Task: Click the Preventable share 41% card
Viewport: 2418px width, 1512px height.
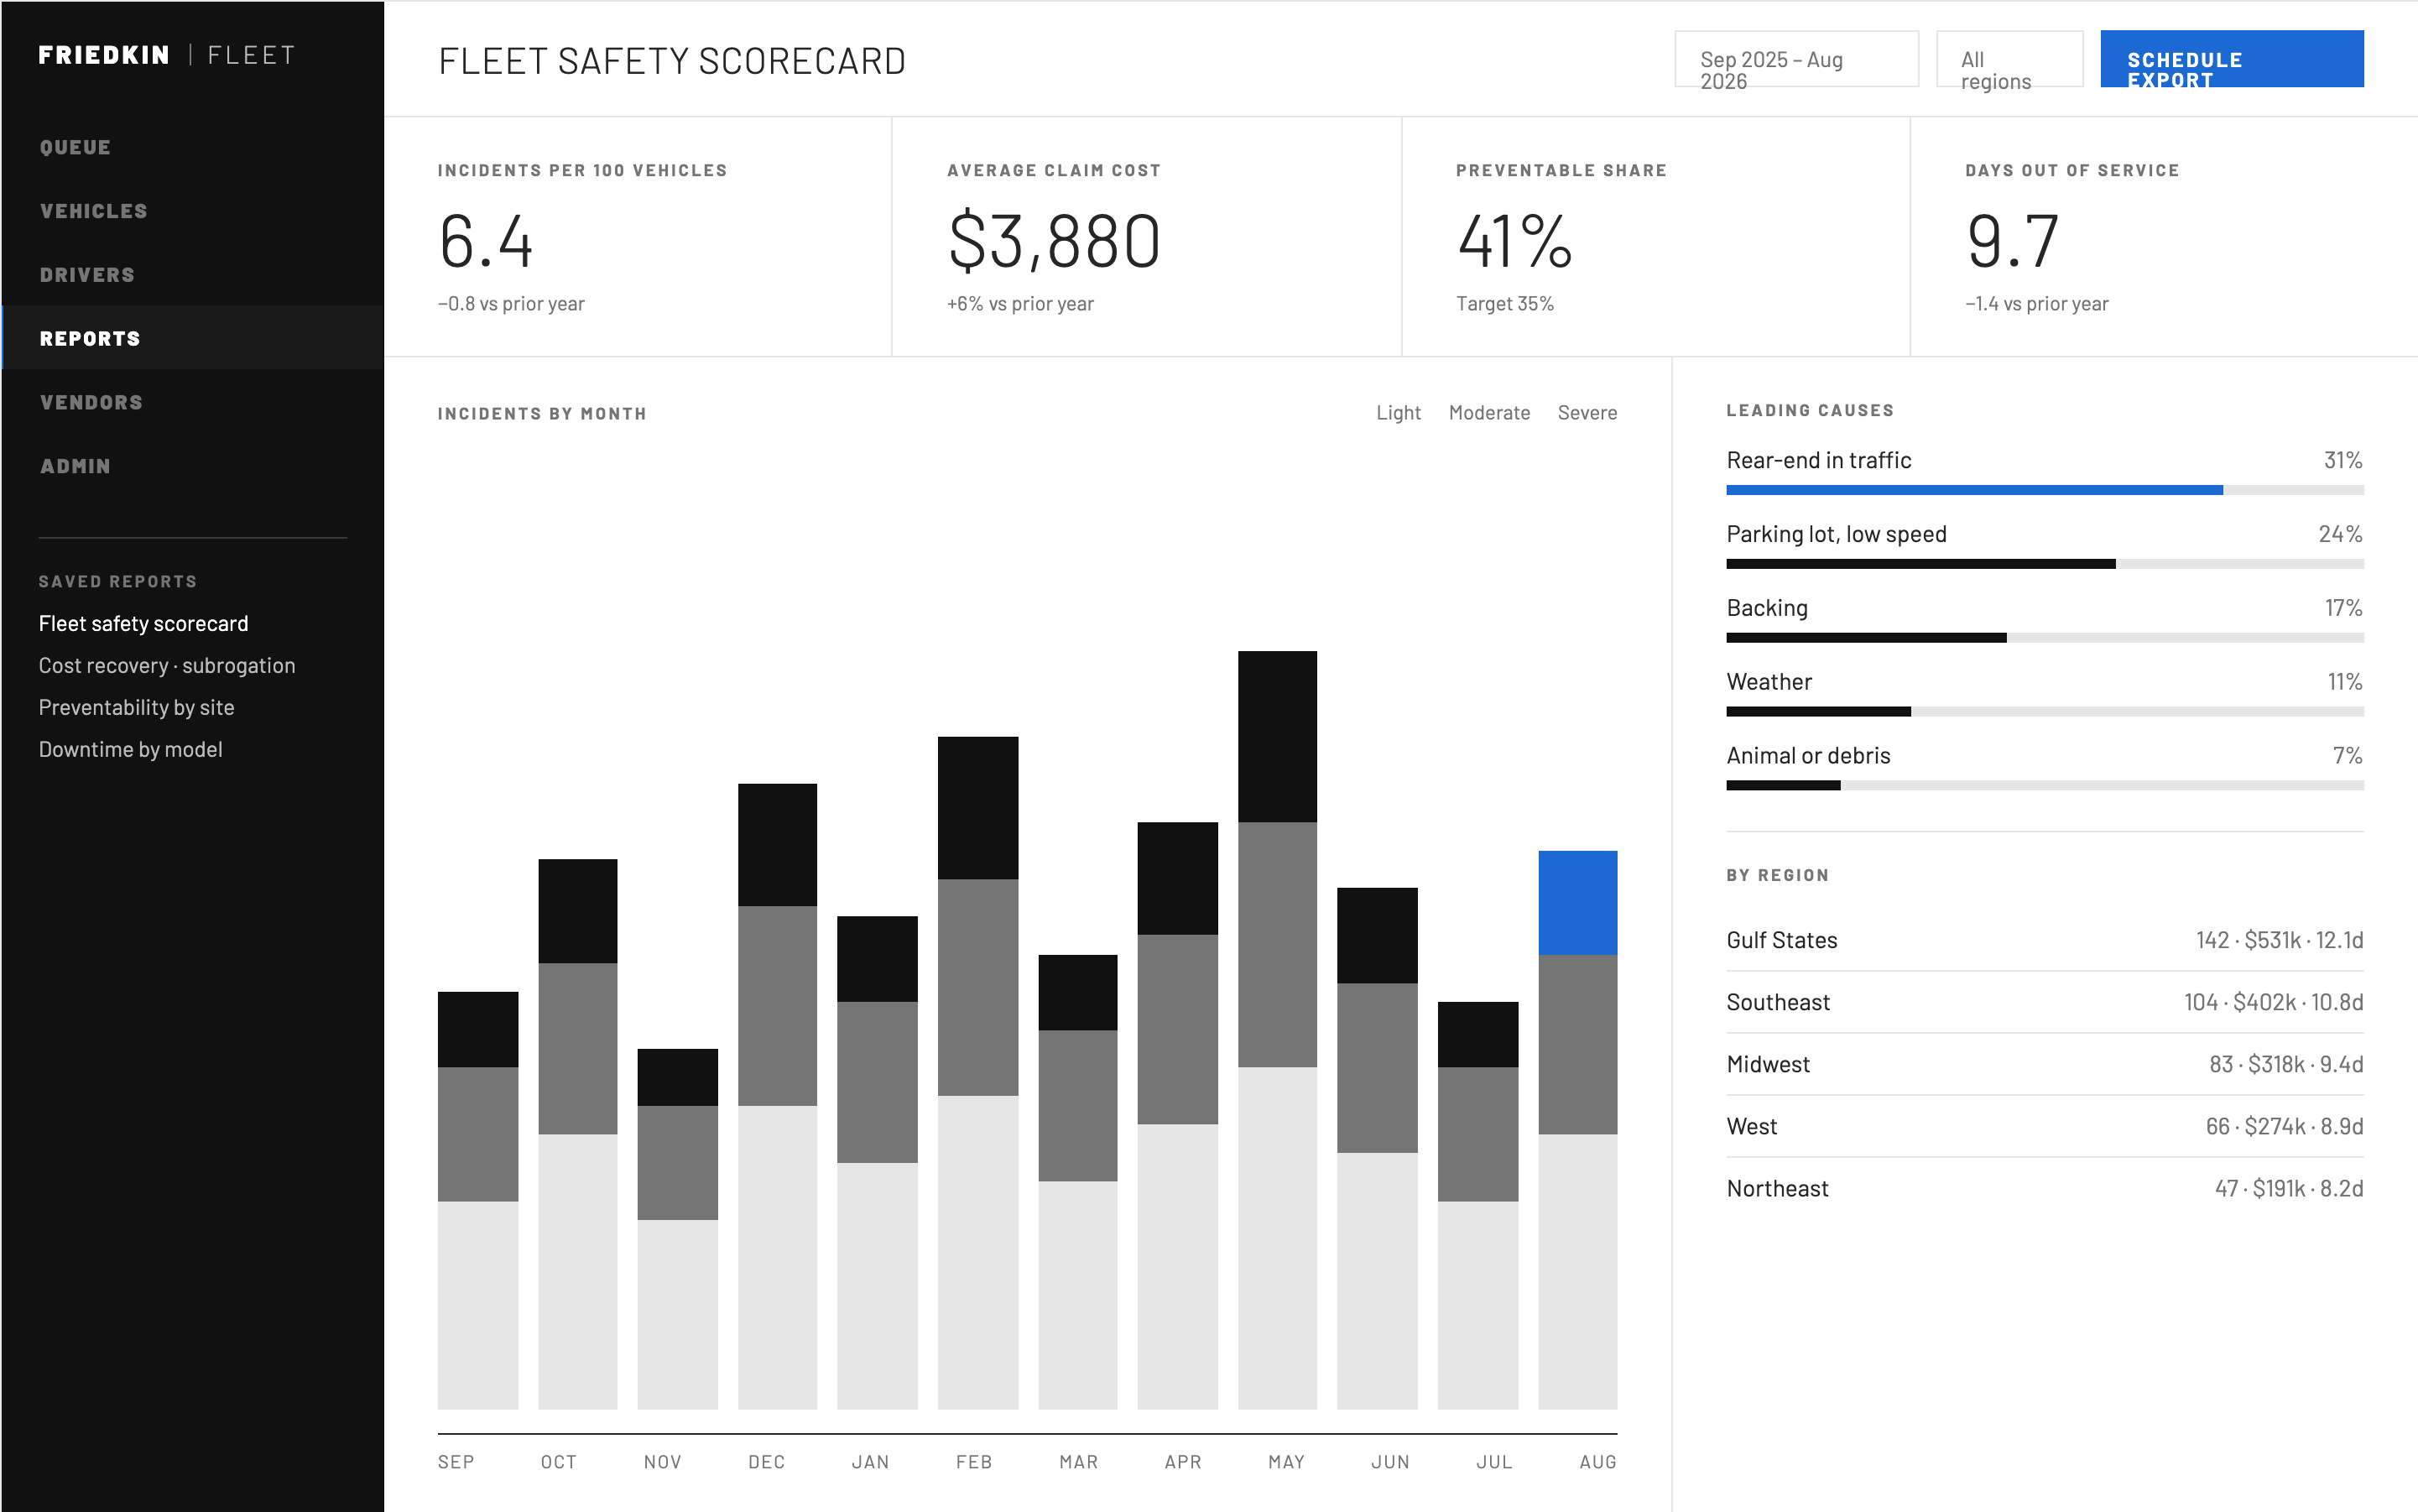Action: 1655,237
